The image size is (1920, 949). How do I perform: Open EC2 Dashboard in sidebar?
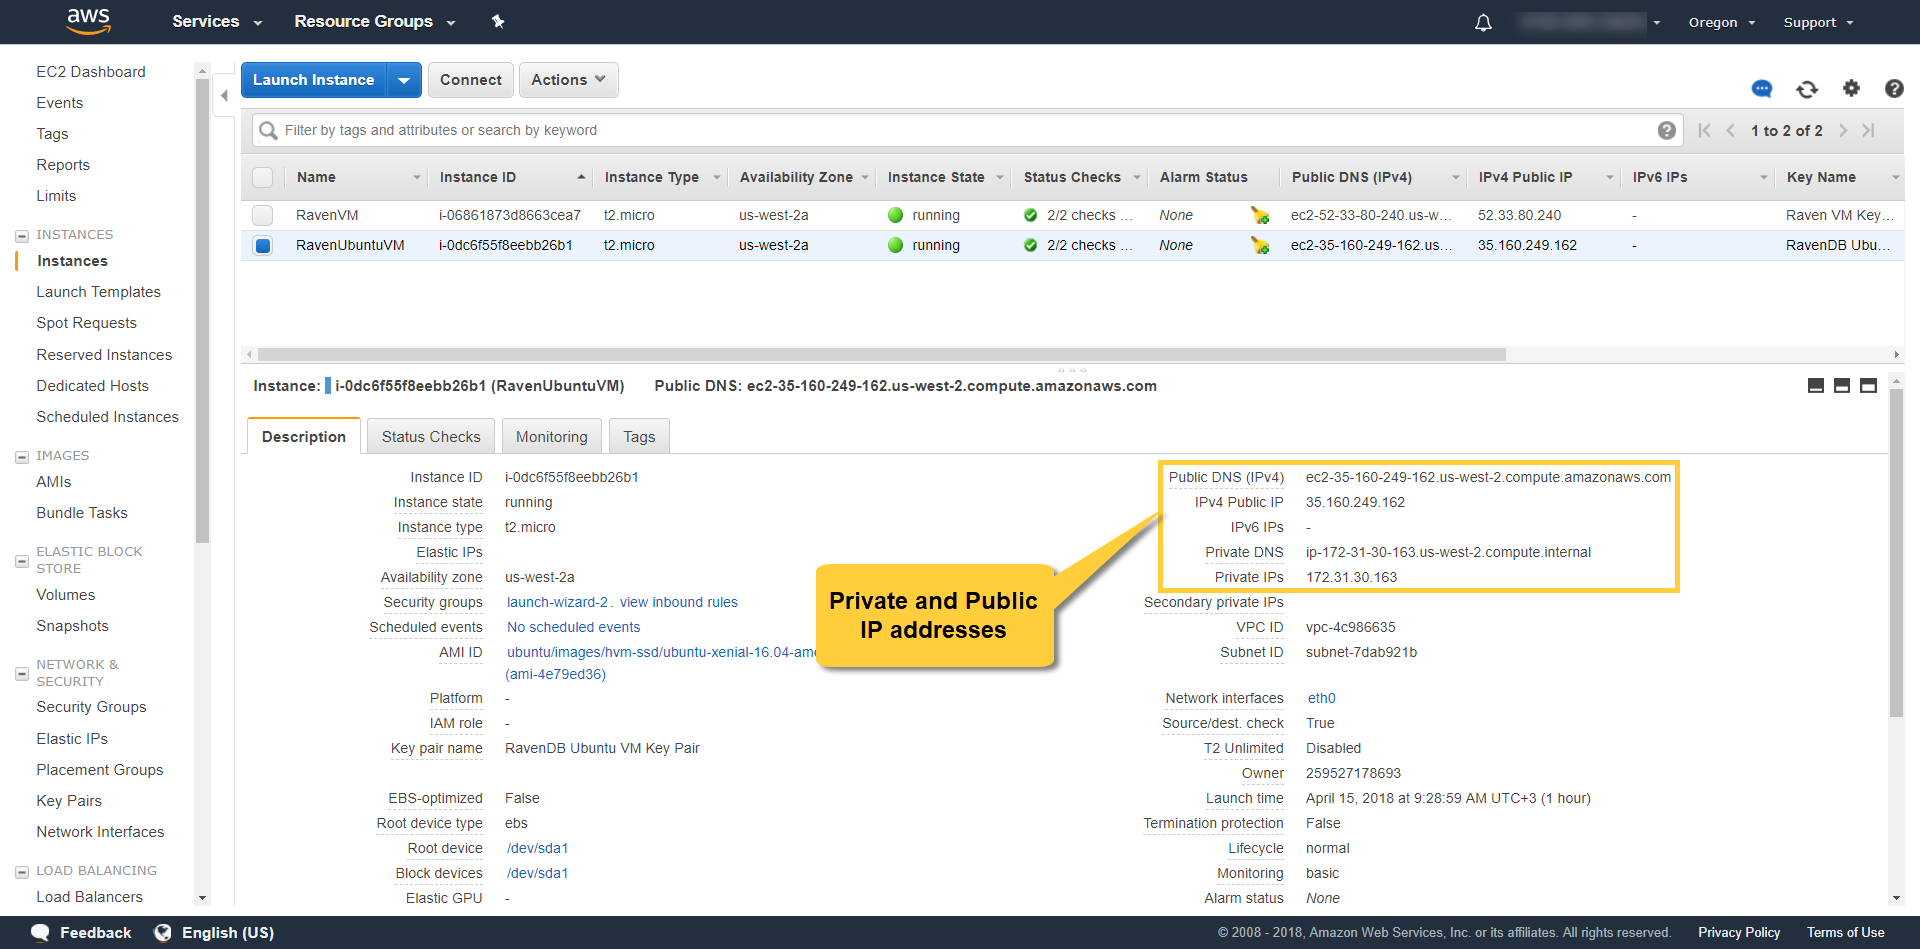91,72
